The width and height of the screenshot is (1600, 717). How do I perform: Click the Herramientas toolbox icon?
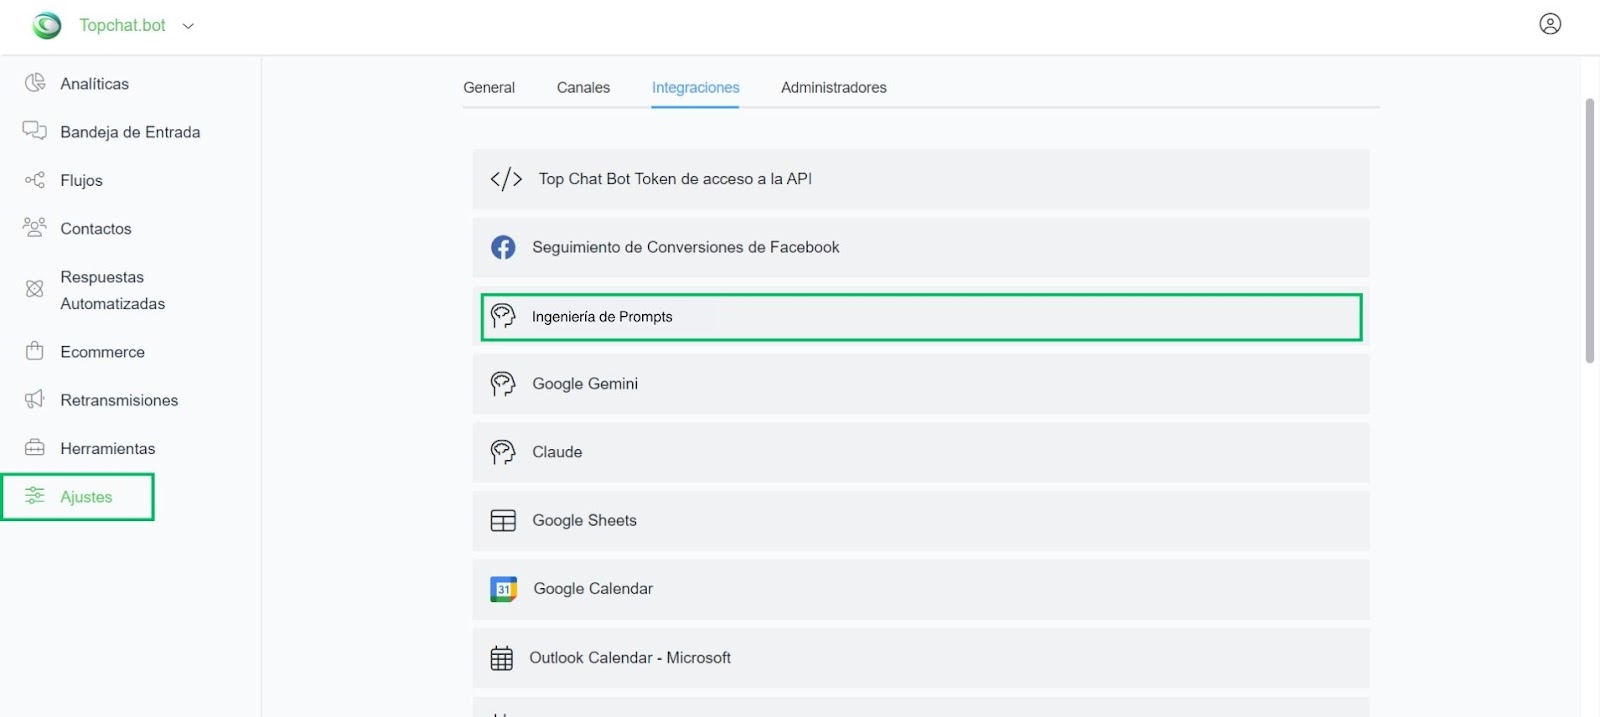click(35, 447)
